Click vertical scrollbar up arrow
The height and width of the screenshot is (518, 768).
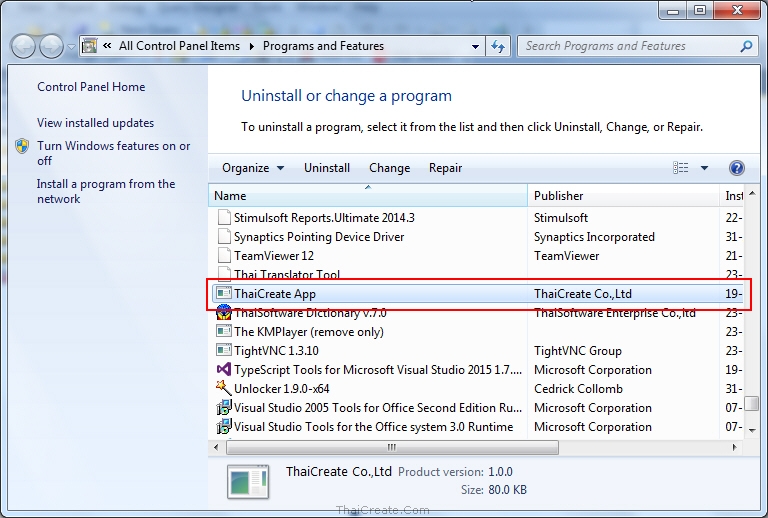coord(752,193)
